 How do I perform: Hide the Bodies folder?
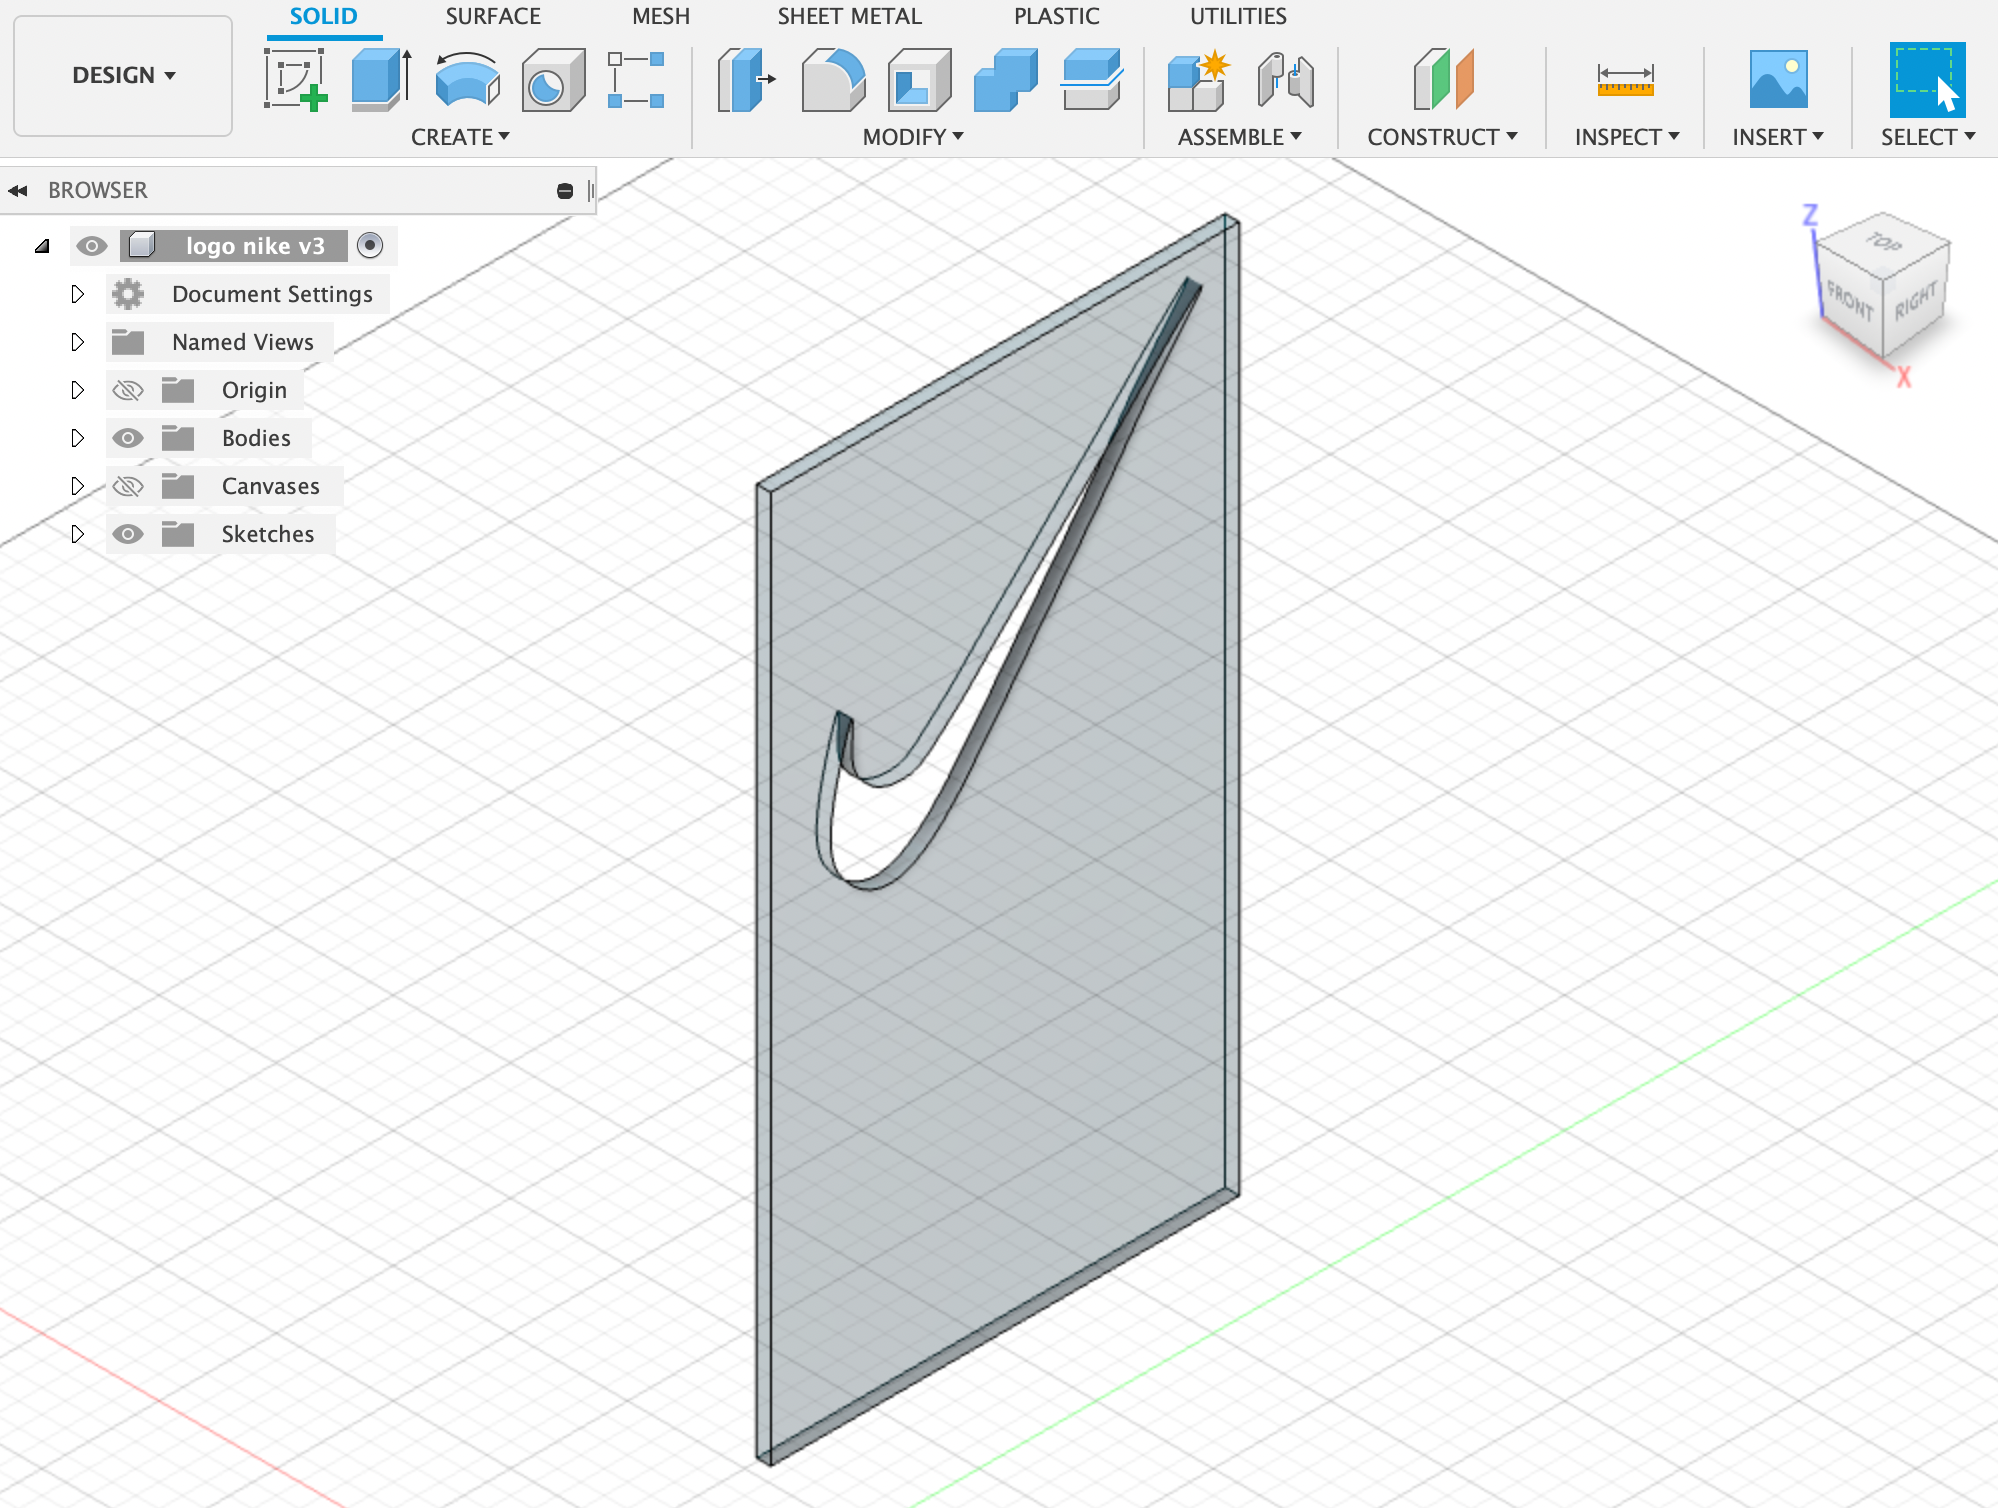tap(128, 438)
